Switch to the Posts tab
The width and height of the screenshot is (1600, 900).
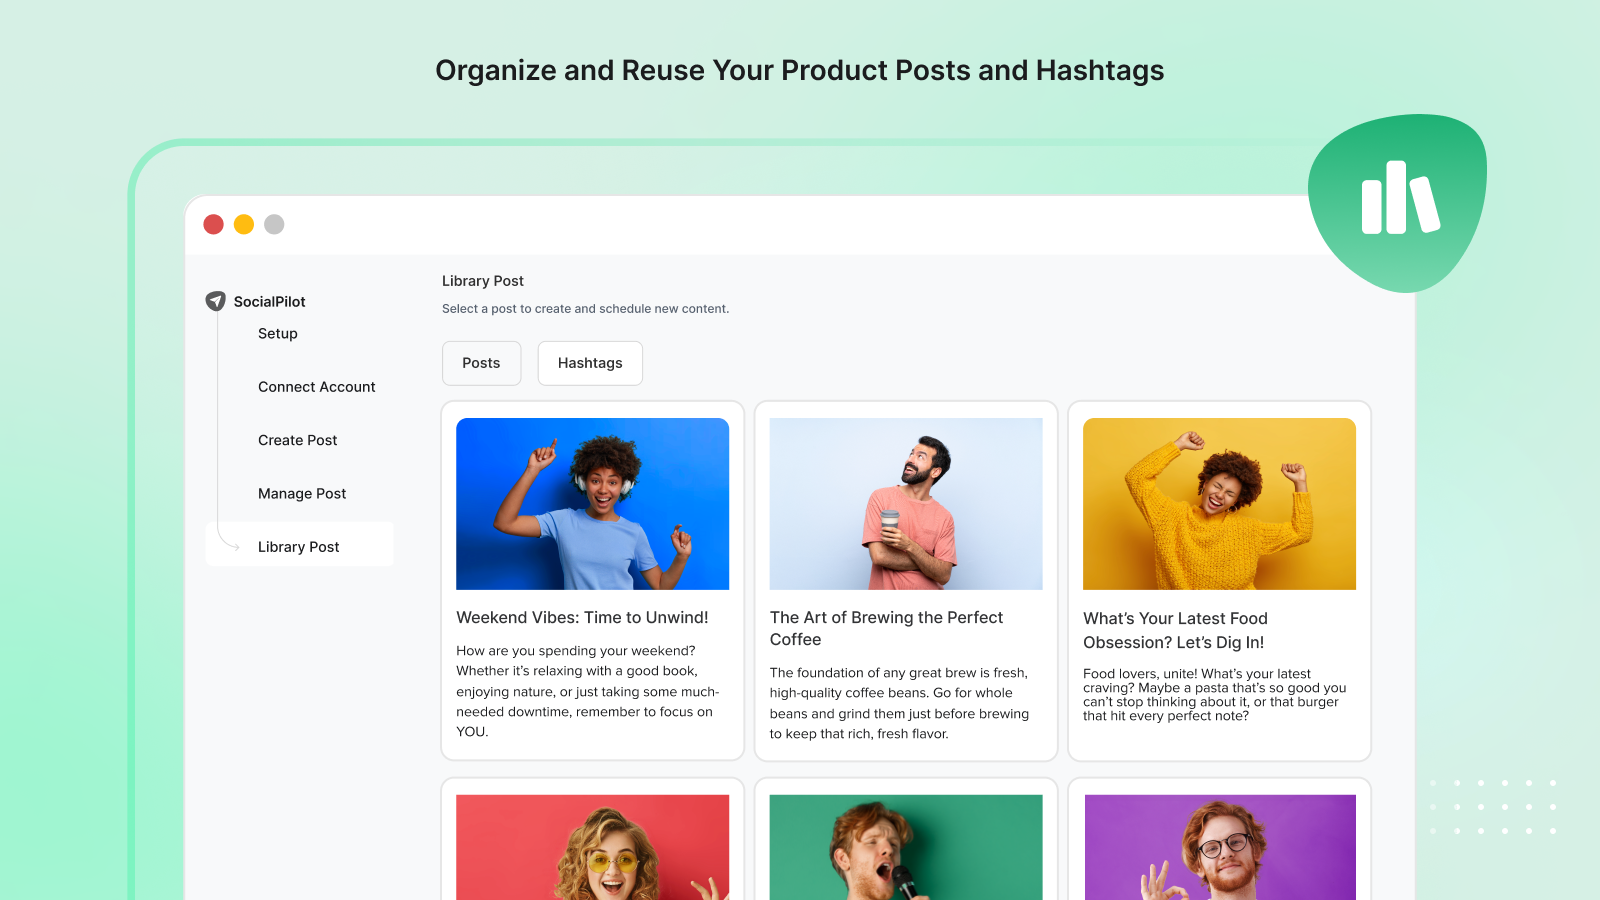(x=481, y=363)
